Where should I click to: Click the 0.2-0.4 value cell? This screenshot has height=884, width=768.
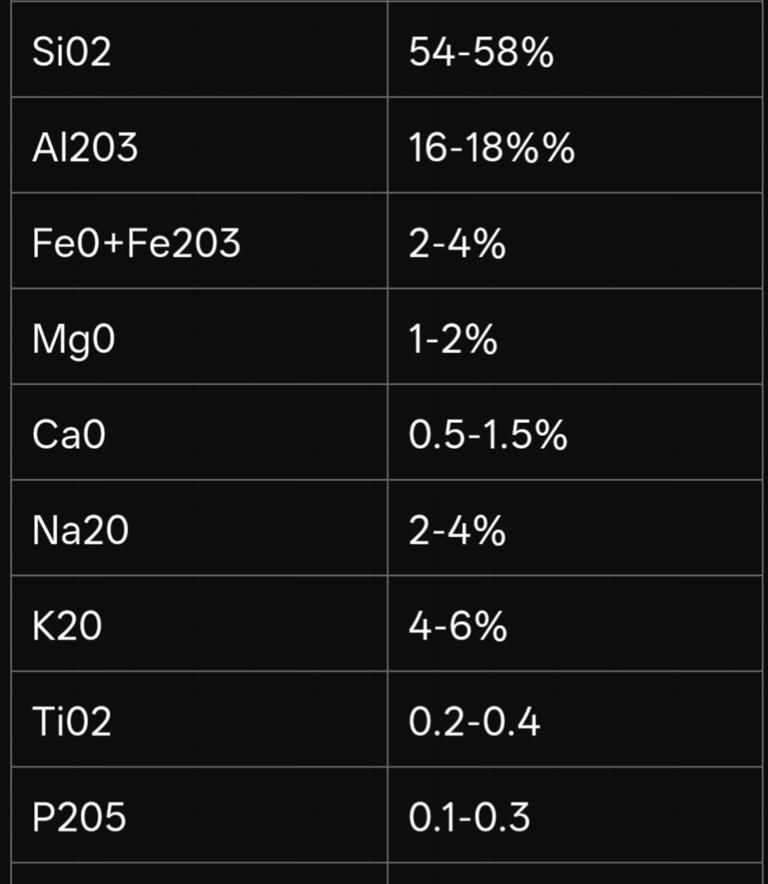click(x=575, y=719)
